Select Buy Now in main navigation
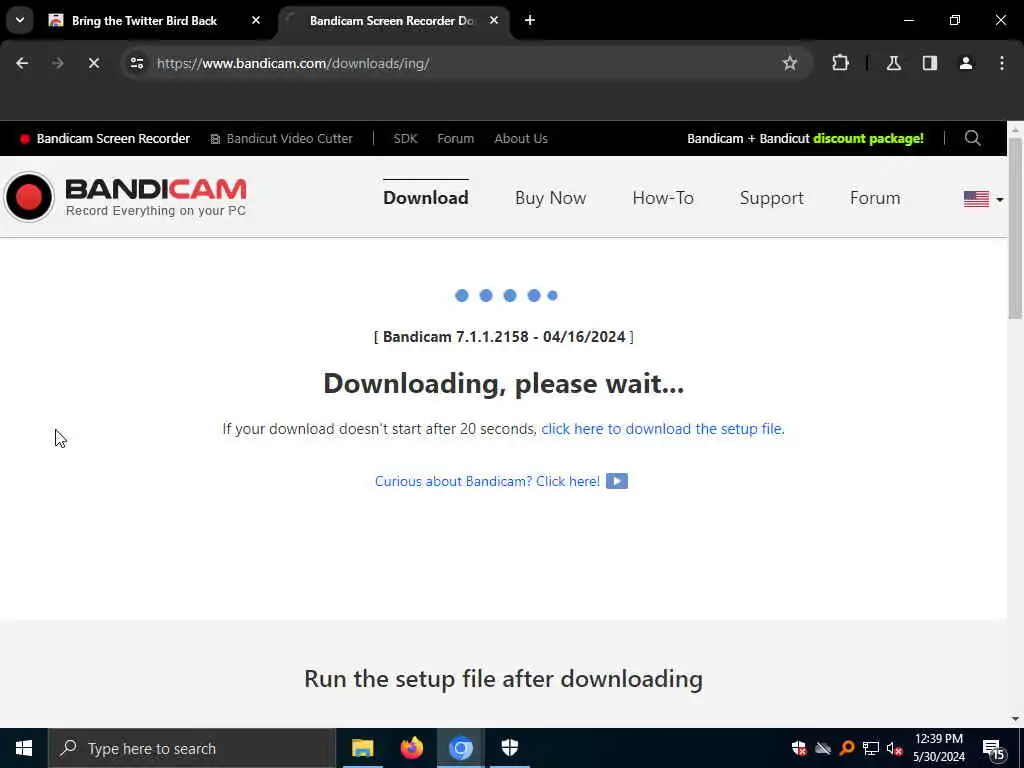Image resolution: width=1024 pixels, height=768 pixels. tap(551, 197)
